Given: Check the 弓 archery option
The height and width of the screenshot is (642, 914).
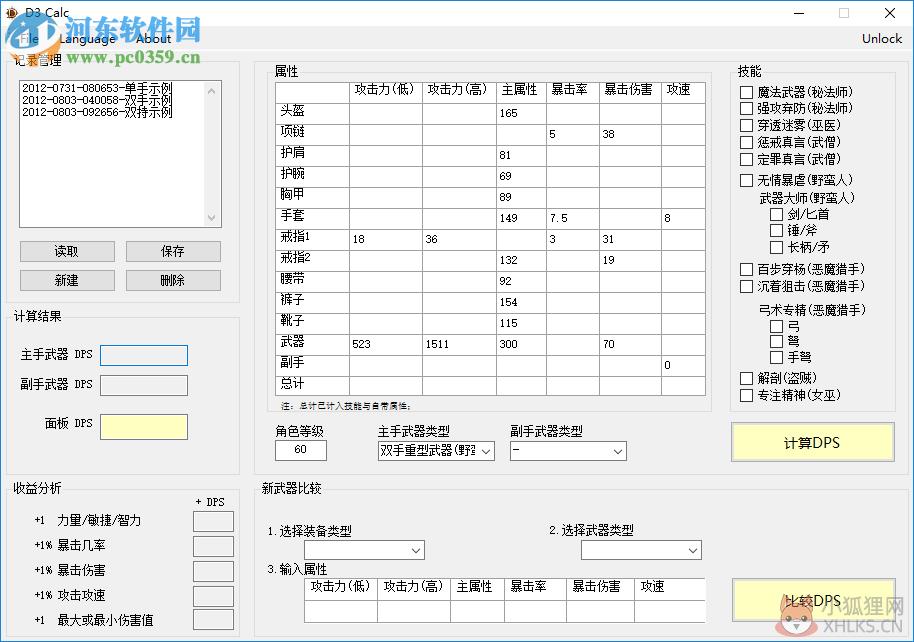Looking at the screenshot, I should [776, 327].
